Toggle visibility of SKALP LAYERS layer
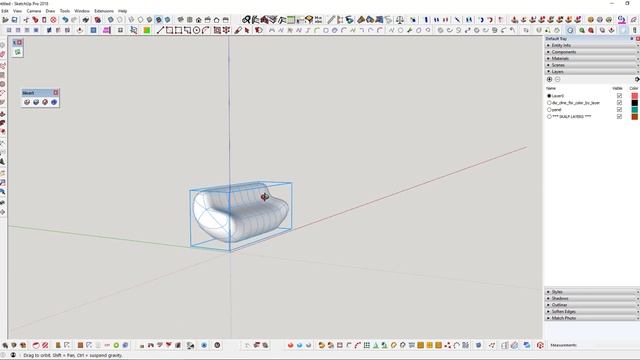The image size is (640, 360). tap(619, 116)
